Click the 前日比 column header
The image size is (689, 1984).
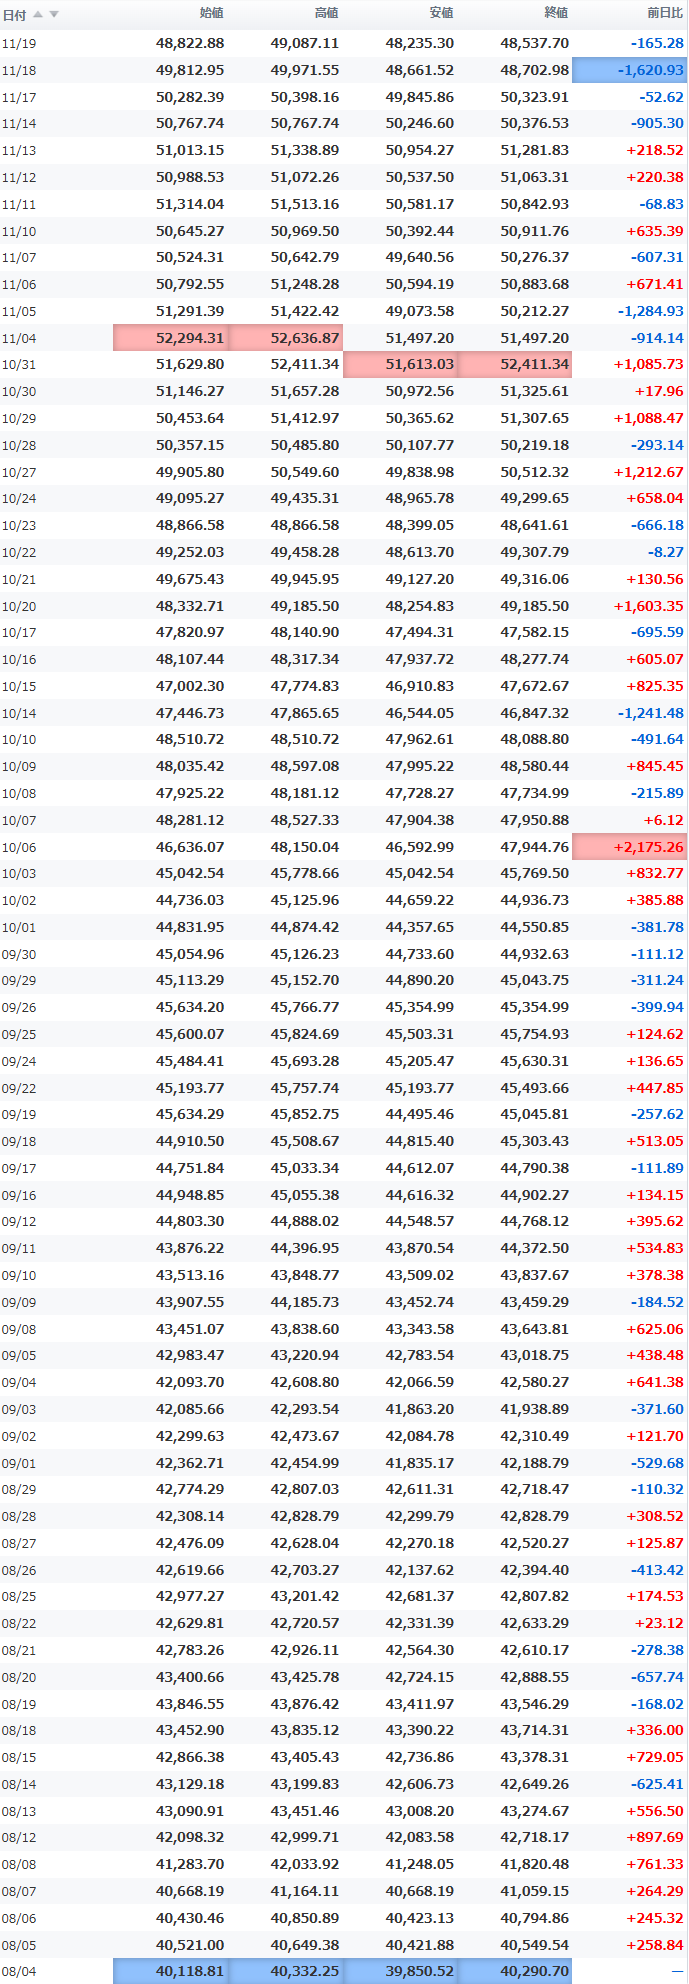point(666,13)
